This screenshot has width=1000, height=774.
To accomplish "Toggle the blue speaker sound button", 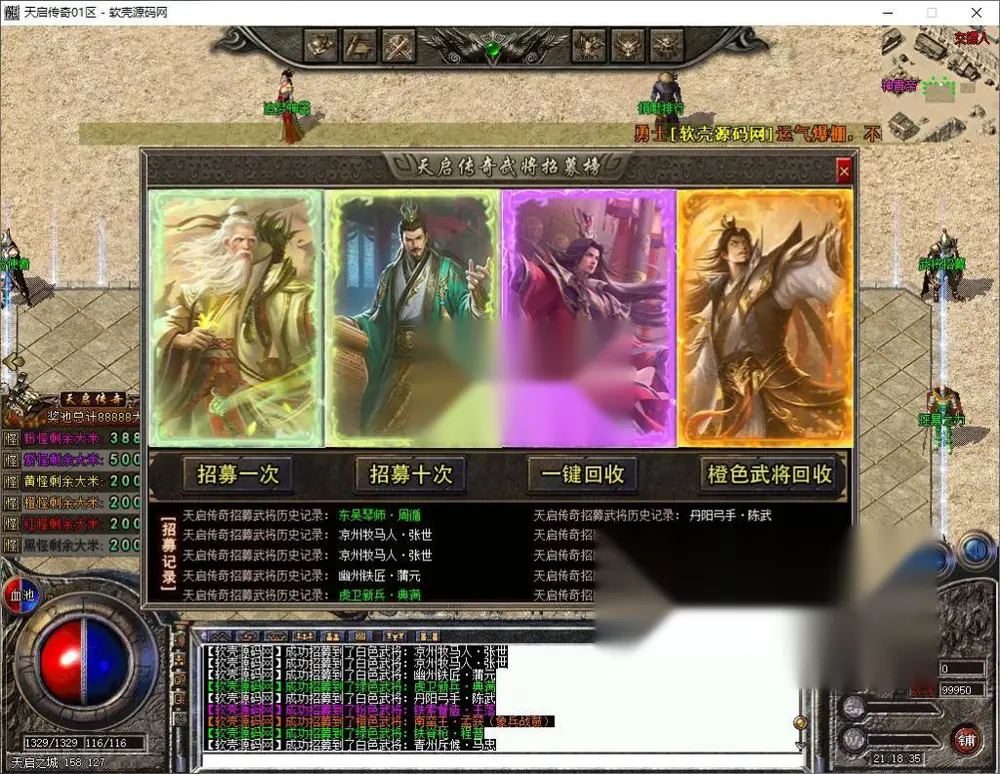I will click(x=976, y=550).
